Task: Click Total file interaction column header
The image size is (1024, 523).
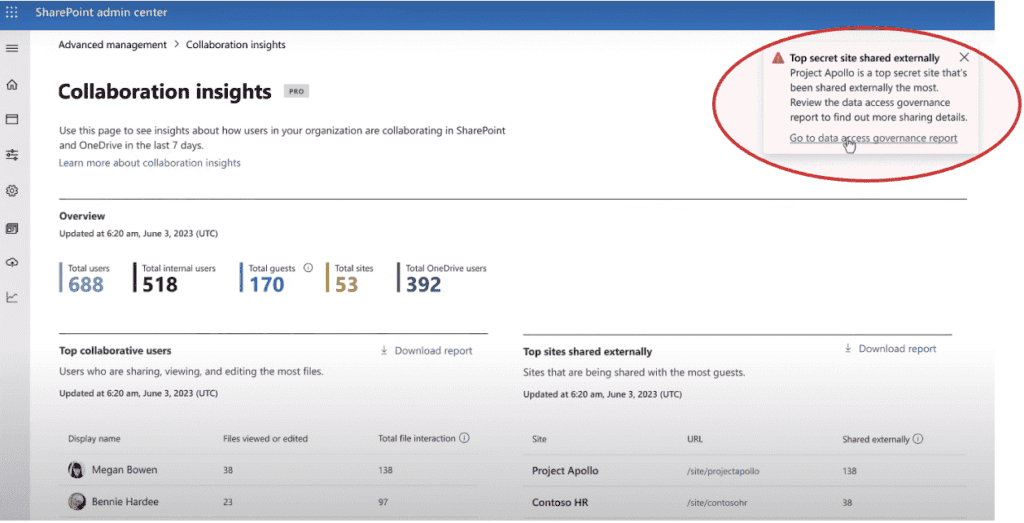Action: [x=417, y=438]
